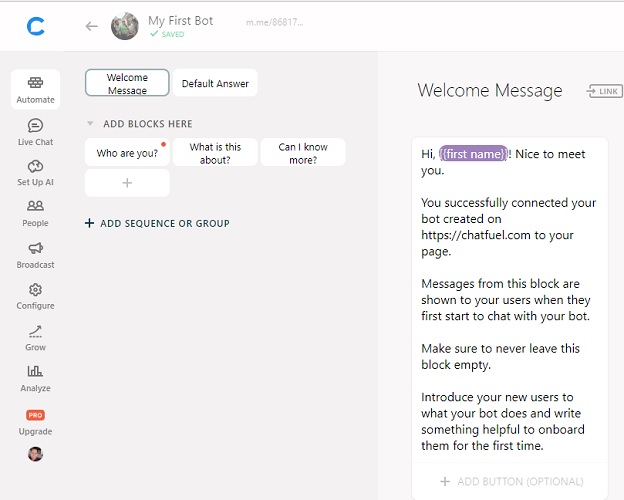
Task: Collapse the ADD BLOCKS HERE group
Action: [90, 123]
